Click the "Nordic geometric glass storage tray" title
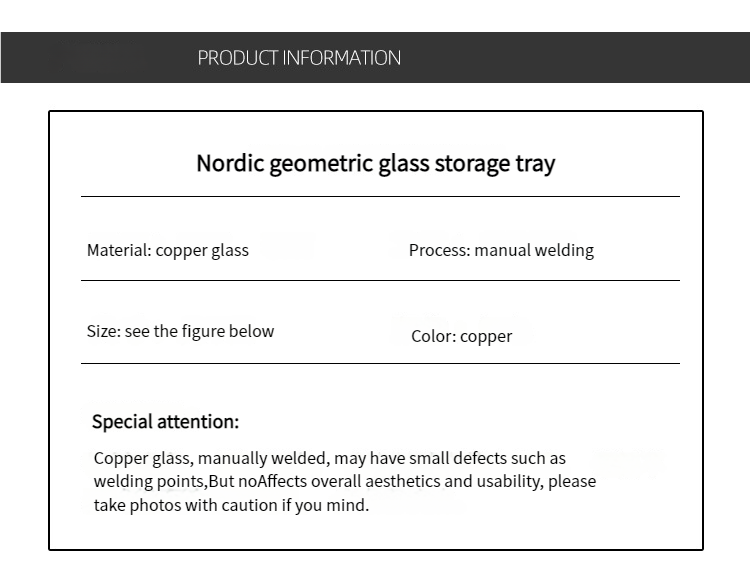Screen dimensions: 750x582 (375, 163)
